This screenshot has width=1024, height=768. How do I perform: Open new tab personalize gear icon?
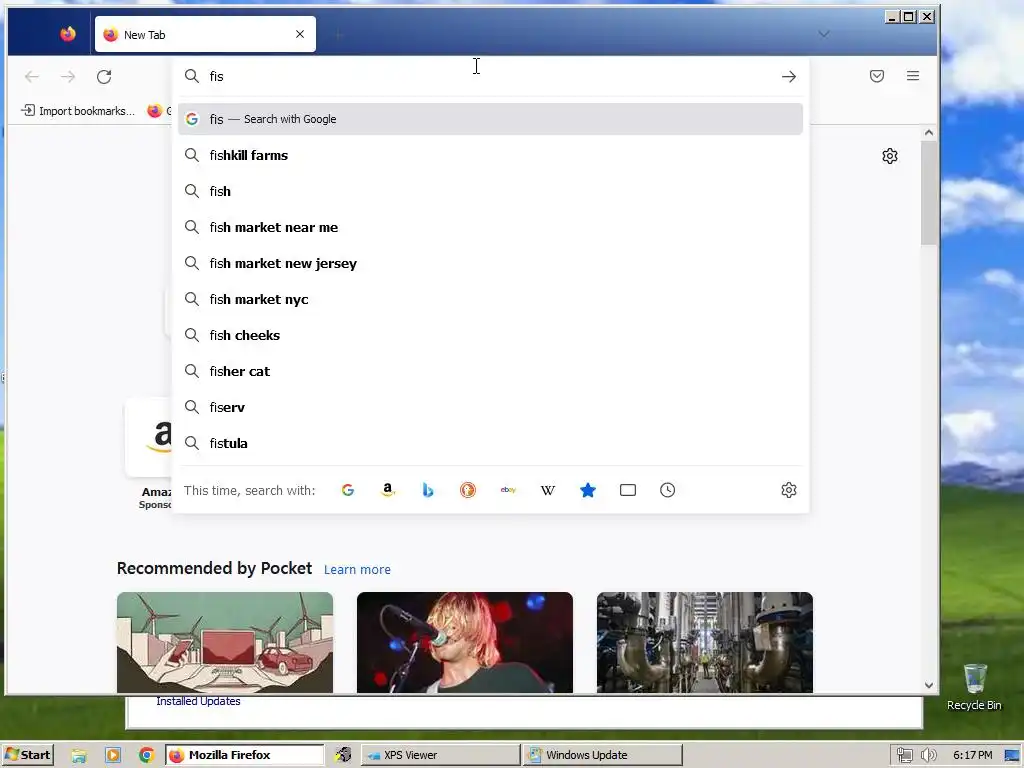point(889,155)
